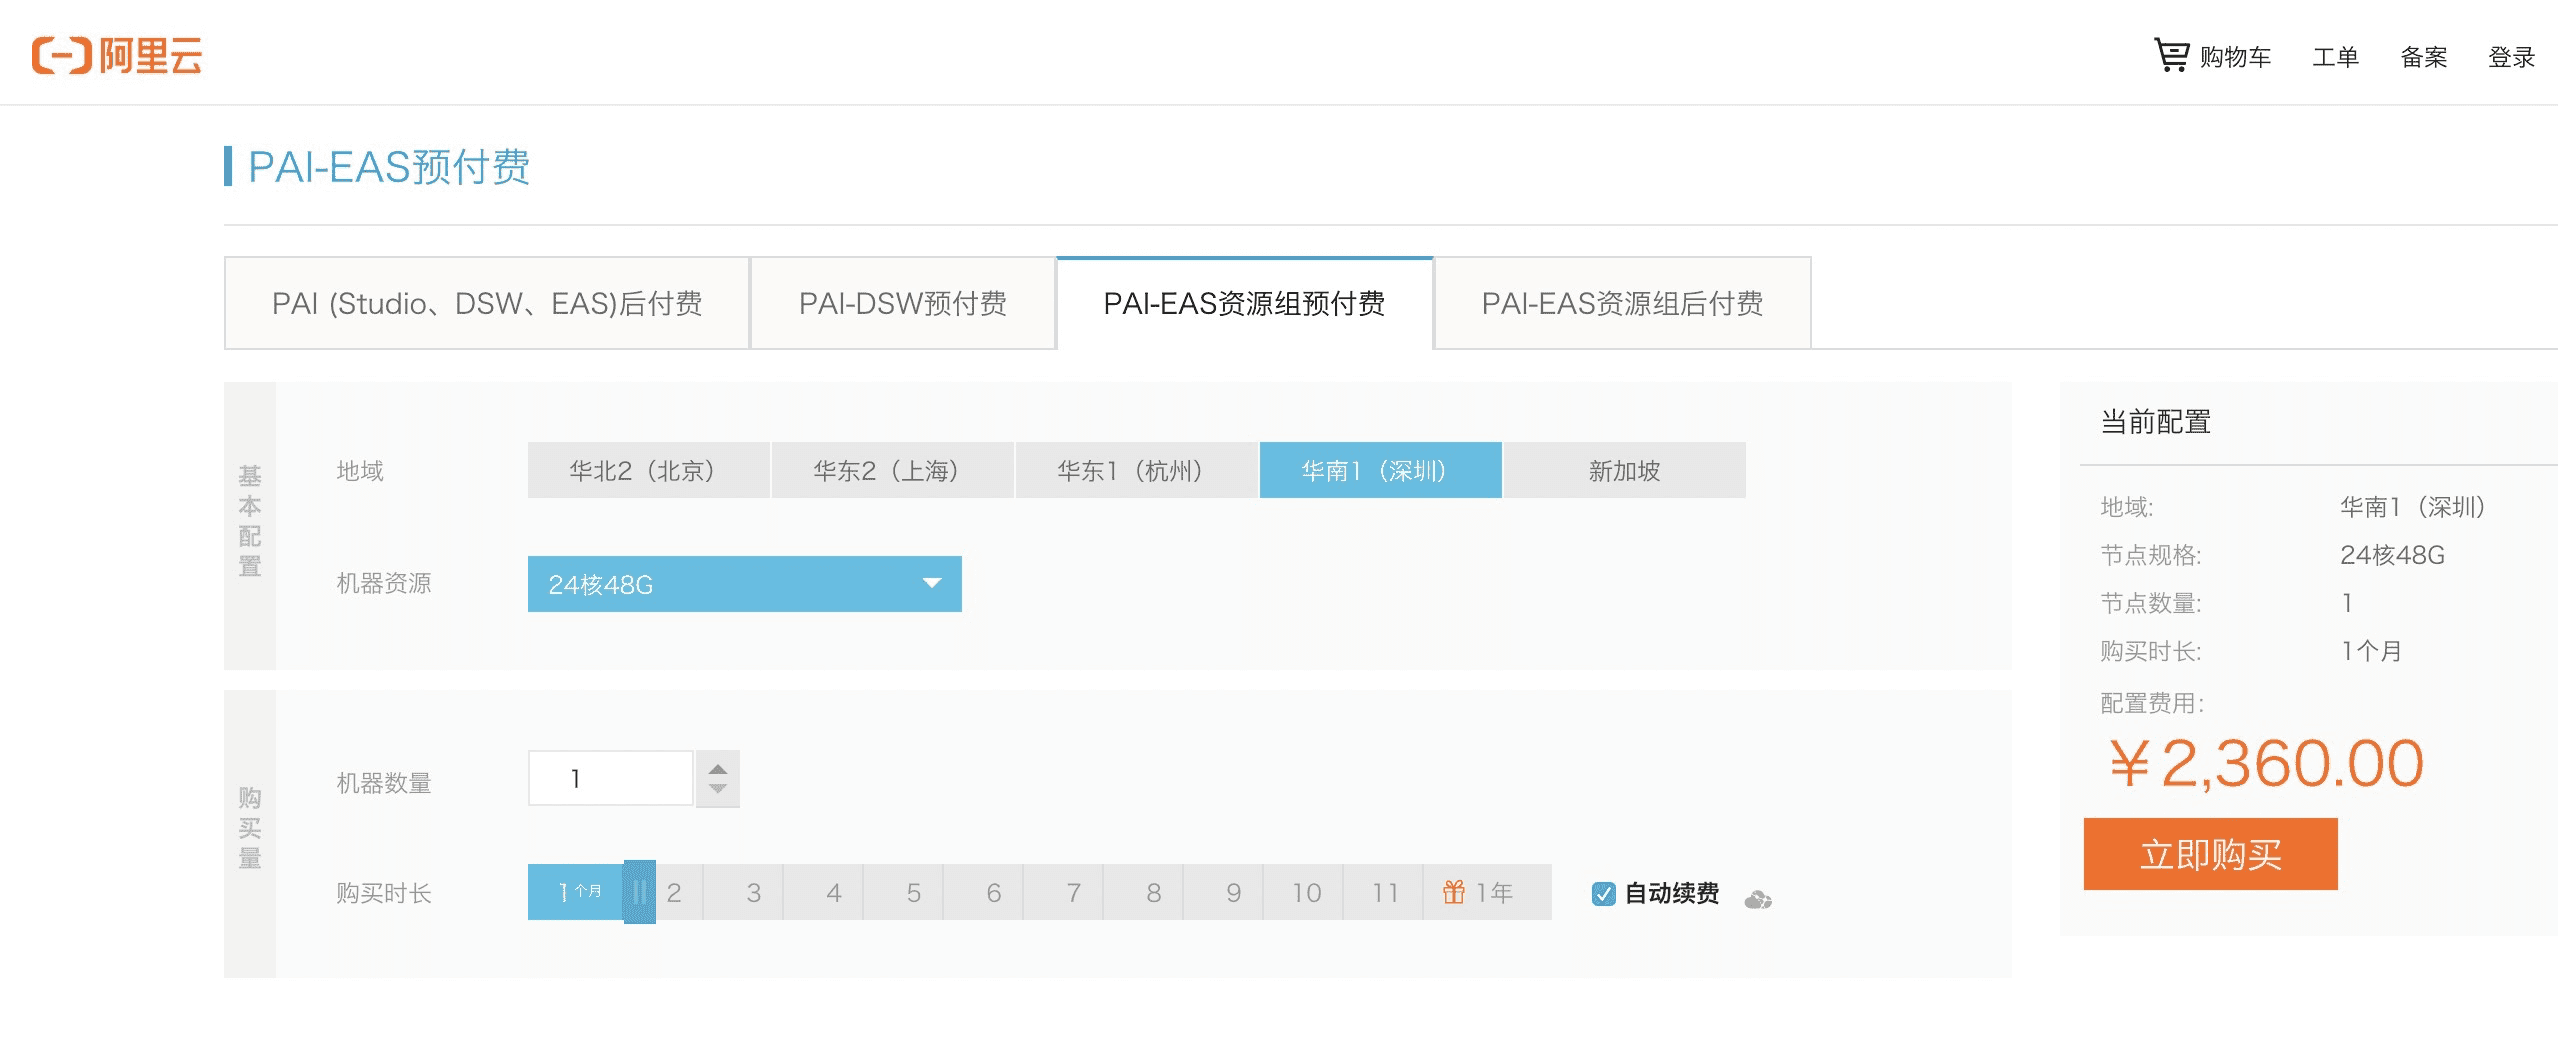Toggle the 自动续费 checkbox

click(1604, 893)
